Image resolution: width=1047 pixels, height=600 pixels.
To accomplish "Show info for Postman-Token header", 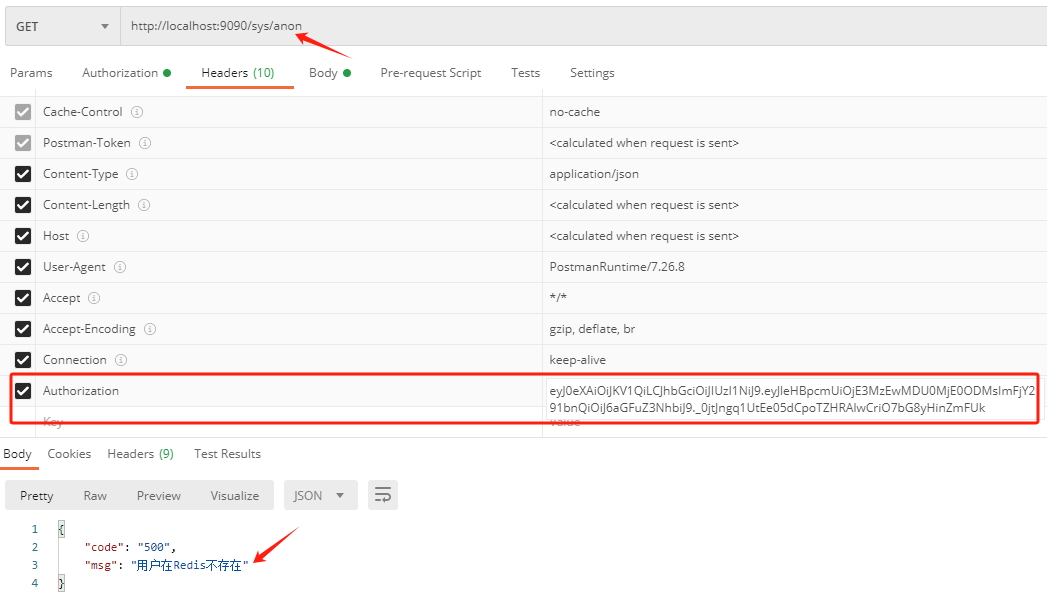I will click(x=145, y=143).
